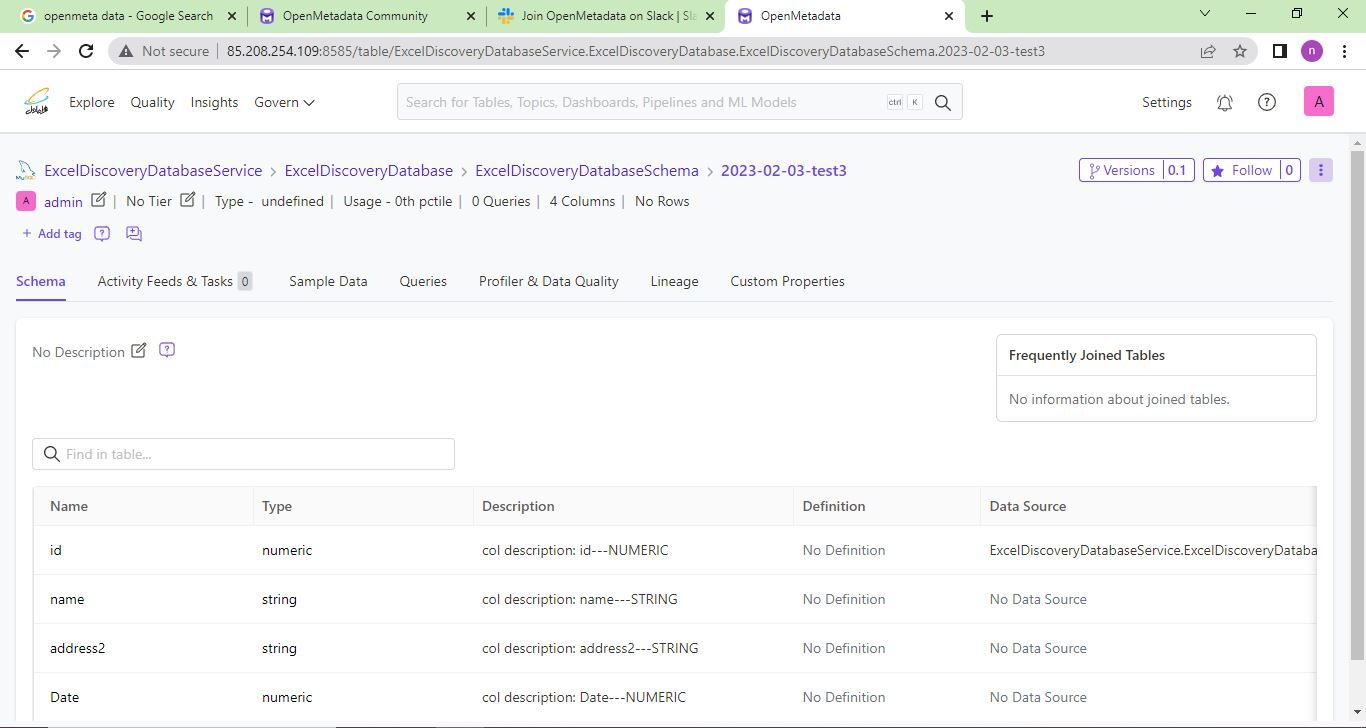
Task: Bookmark this page with the star icon
Action: pos(1240,51)
